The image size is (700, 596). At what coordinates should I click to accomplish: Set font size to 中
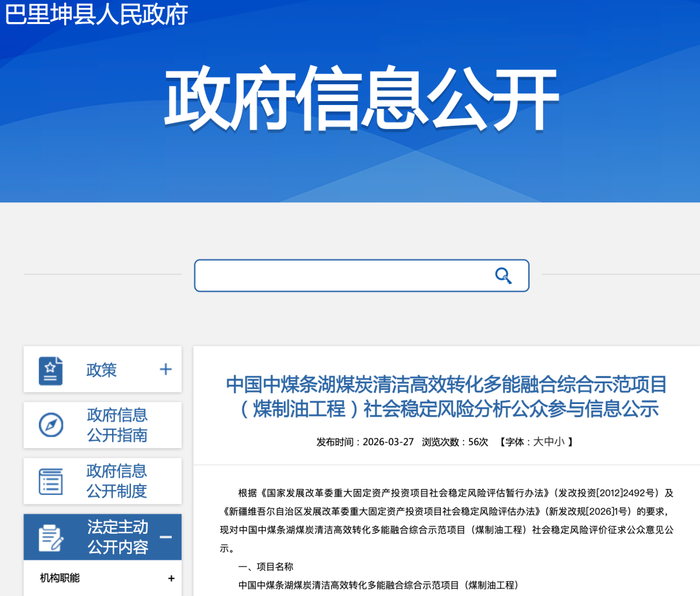point(548,442)
